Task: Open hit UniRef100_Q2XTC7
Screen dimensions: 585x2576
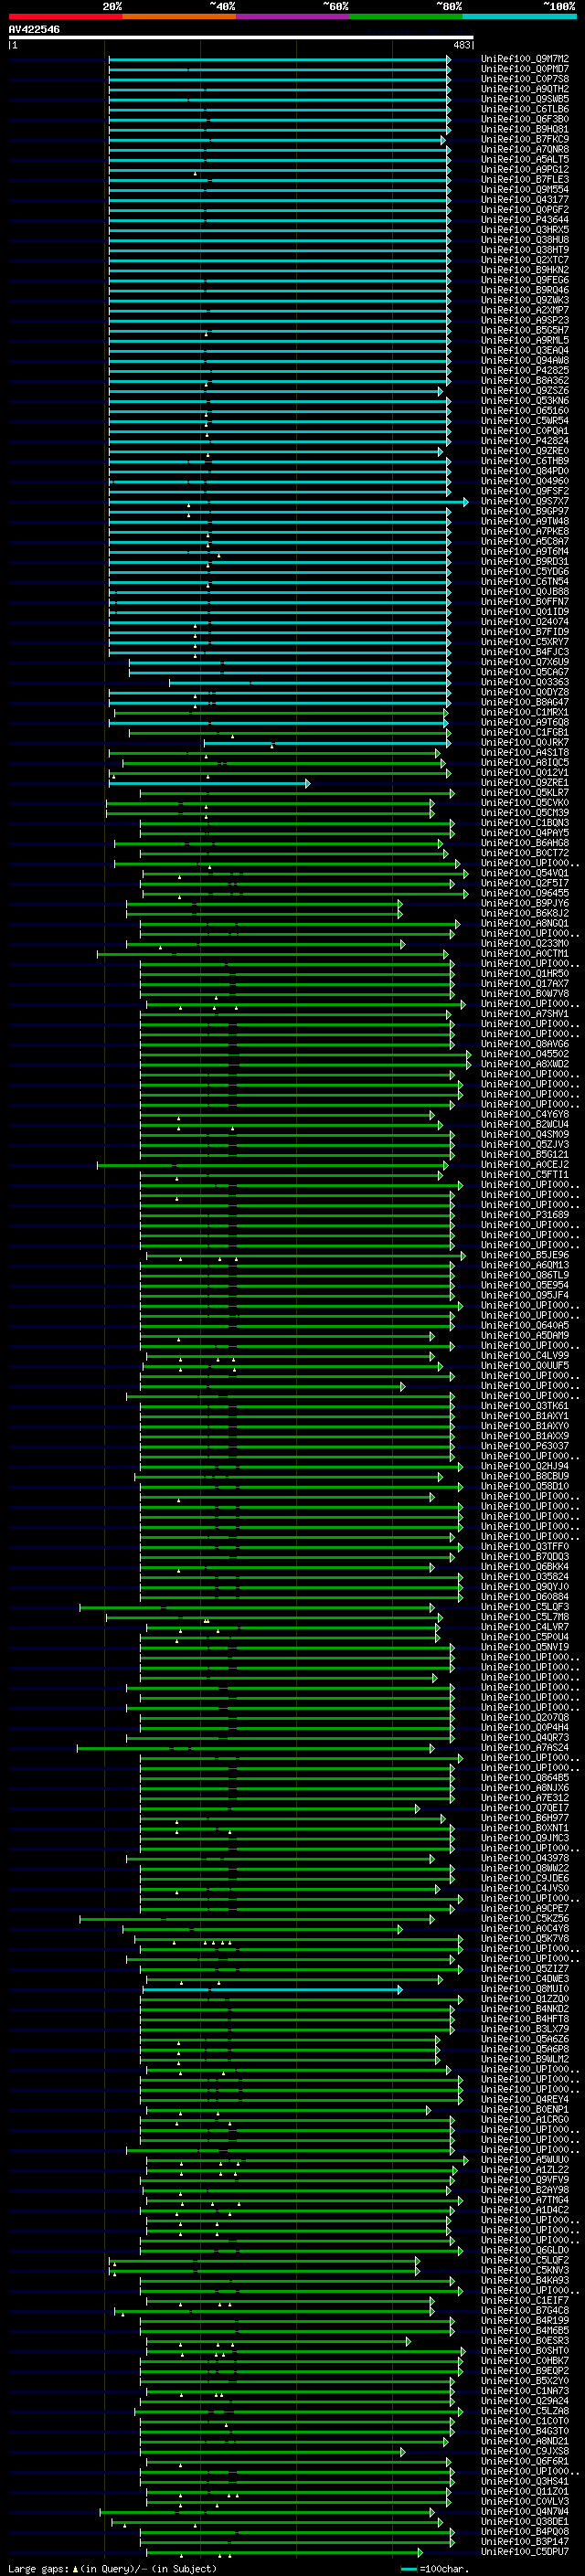Action: pyautogui.click(x=525, y=260)
